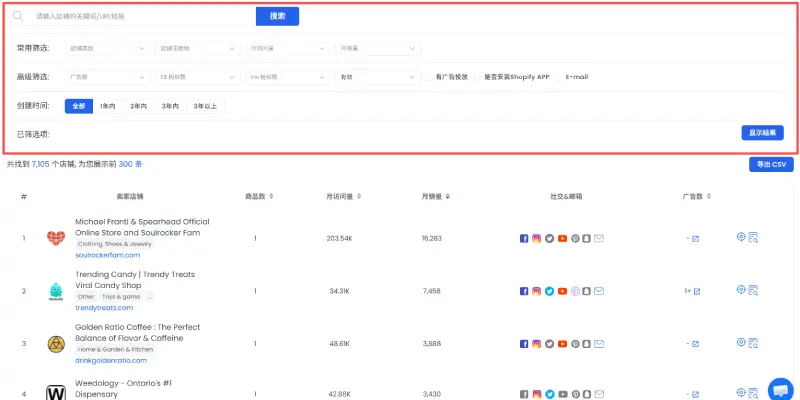Enable the E-mail filter checkbox
The image size is (800, 400).
(x=559, y=77)
